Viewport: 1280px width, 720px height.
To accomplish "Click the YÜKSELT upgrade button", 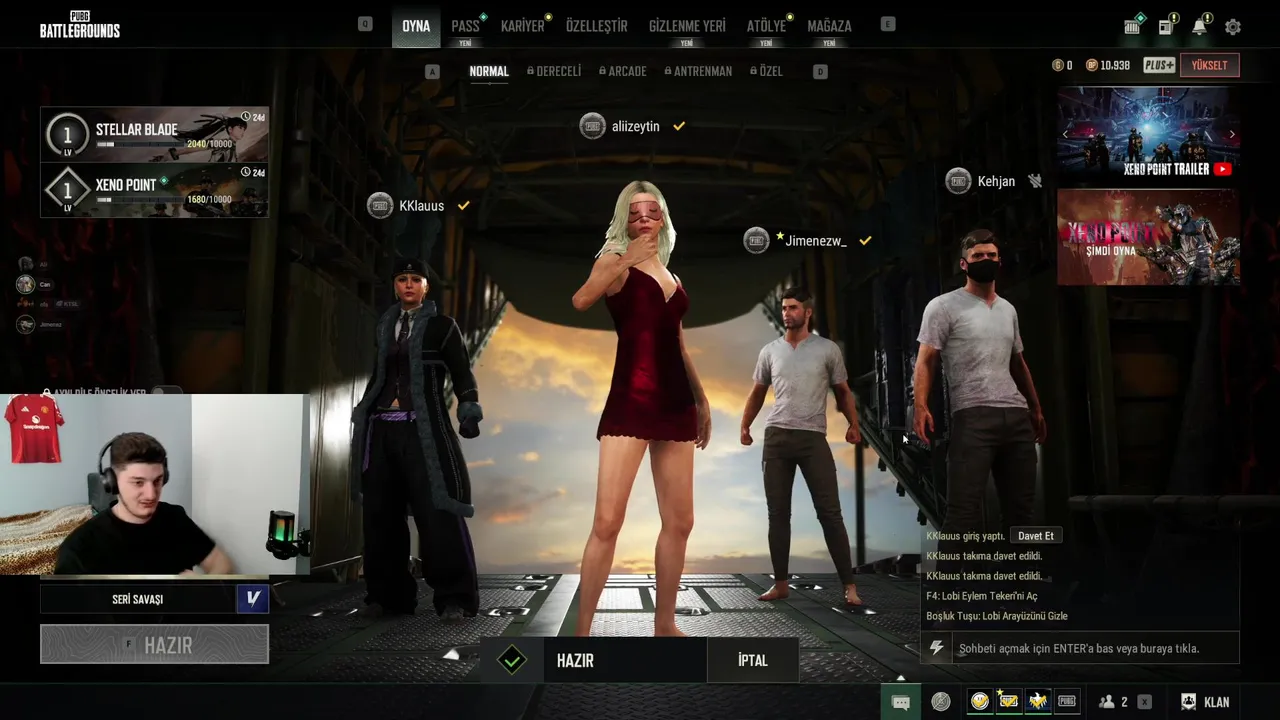I will point(1210,65).
